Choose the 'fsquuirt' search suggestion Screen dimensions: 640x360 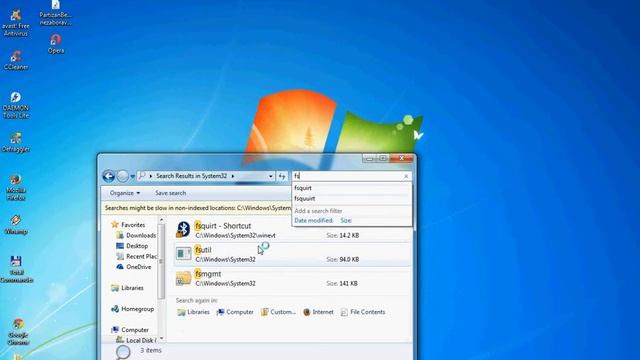304,199
